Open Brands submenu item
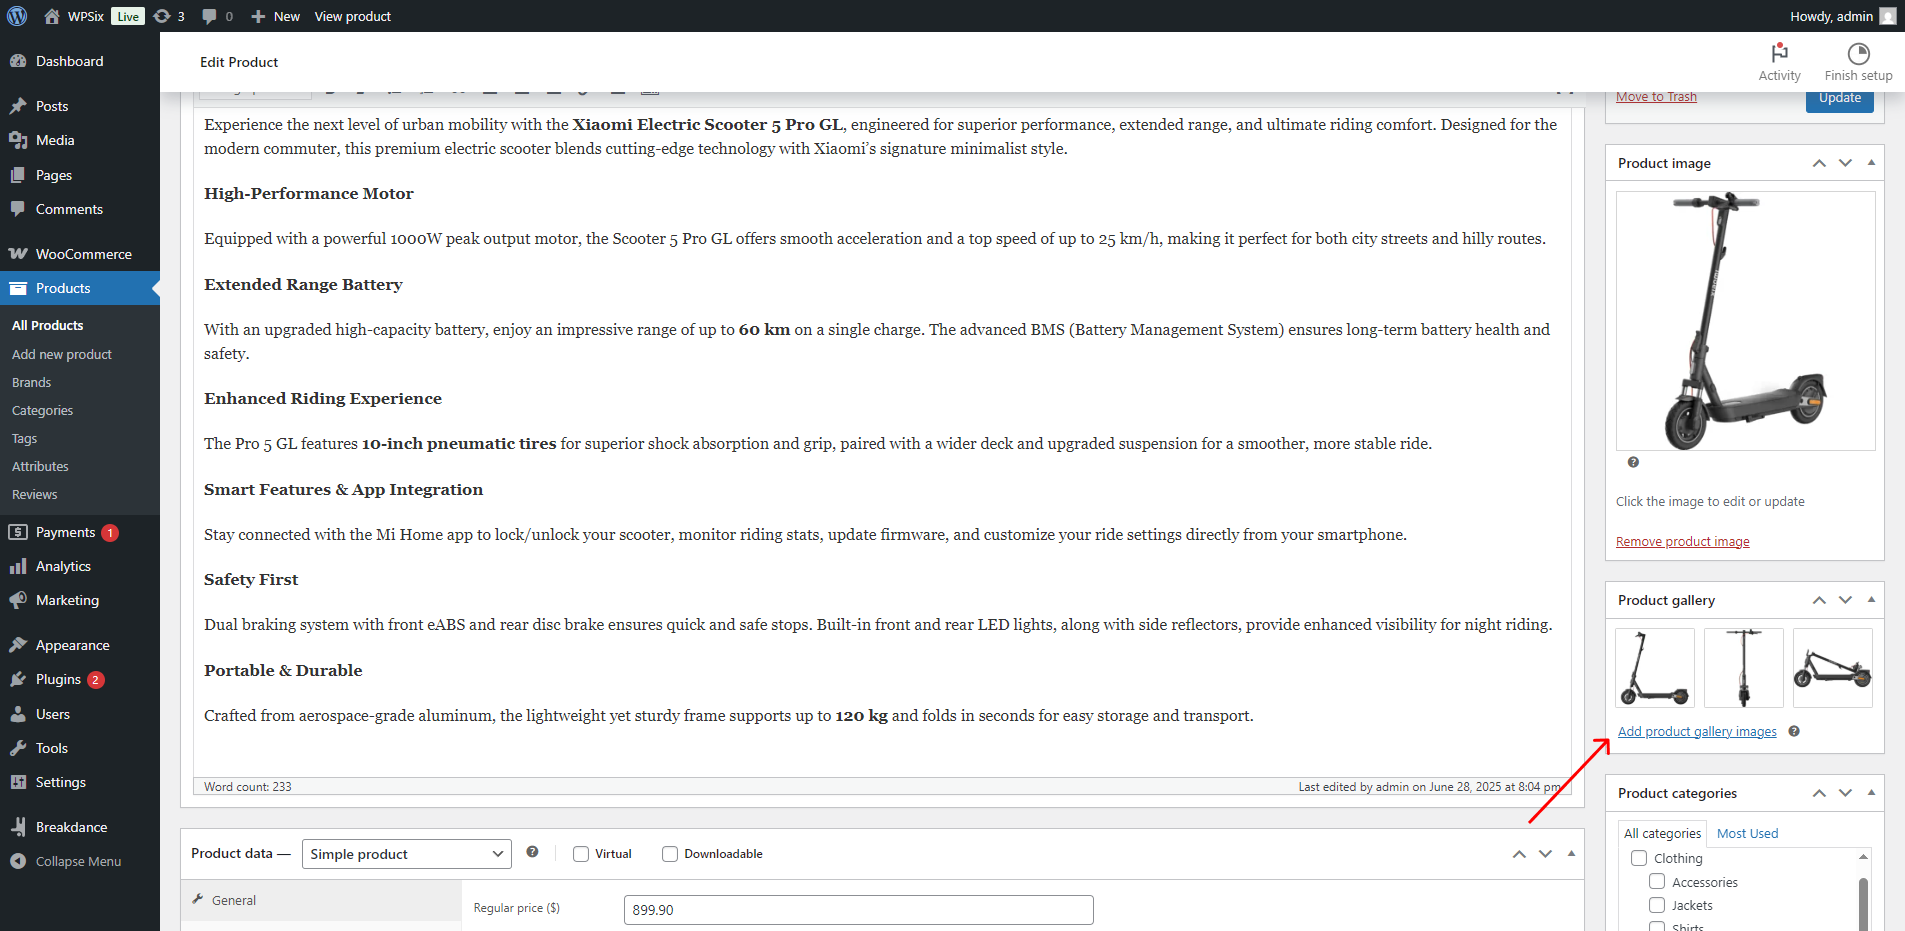Viewport: 1905px width, 931px height. [x=32, y=383]
